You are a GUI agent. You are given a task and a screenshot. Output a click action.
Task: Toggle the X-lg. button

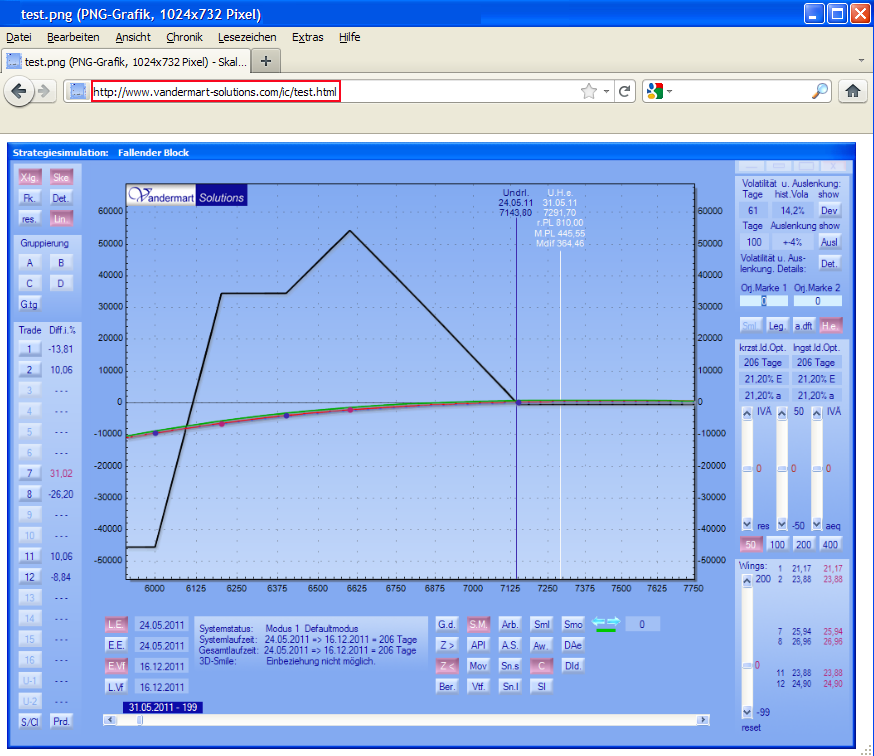pos(30,177)
